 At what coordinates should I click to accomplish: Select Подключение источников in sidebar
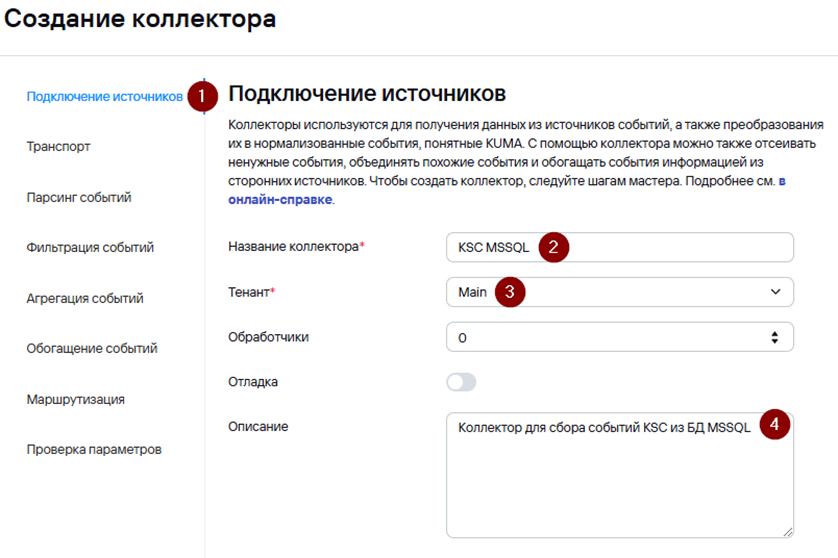click(x=105, y=97)
